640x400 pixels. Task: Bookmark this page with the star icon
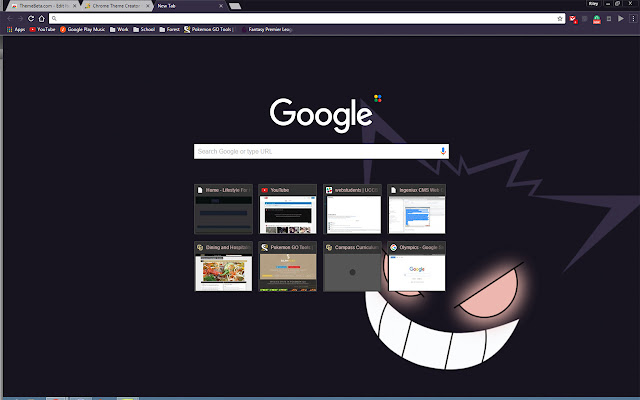pos(560,19)
